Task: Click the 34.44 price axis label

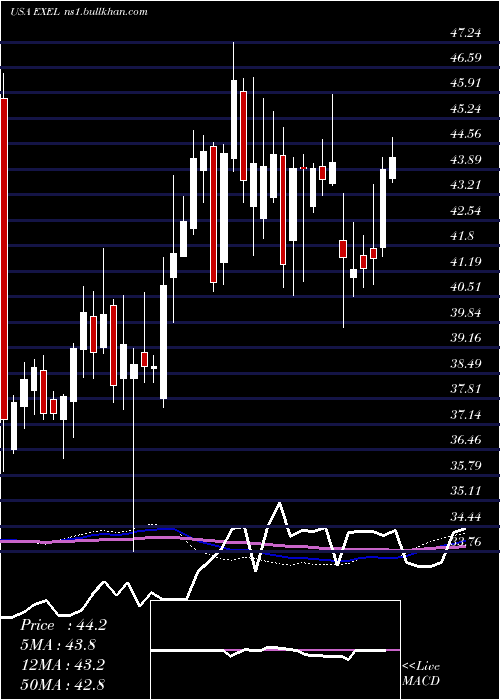Action: (x=466, y=517)
